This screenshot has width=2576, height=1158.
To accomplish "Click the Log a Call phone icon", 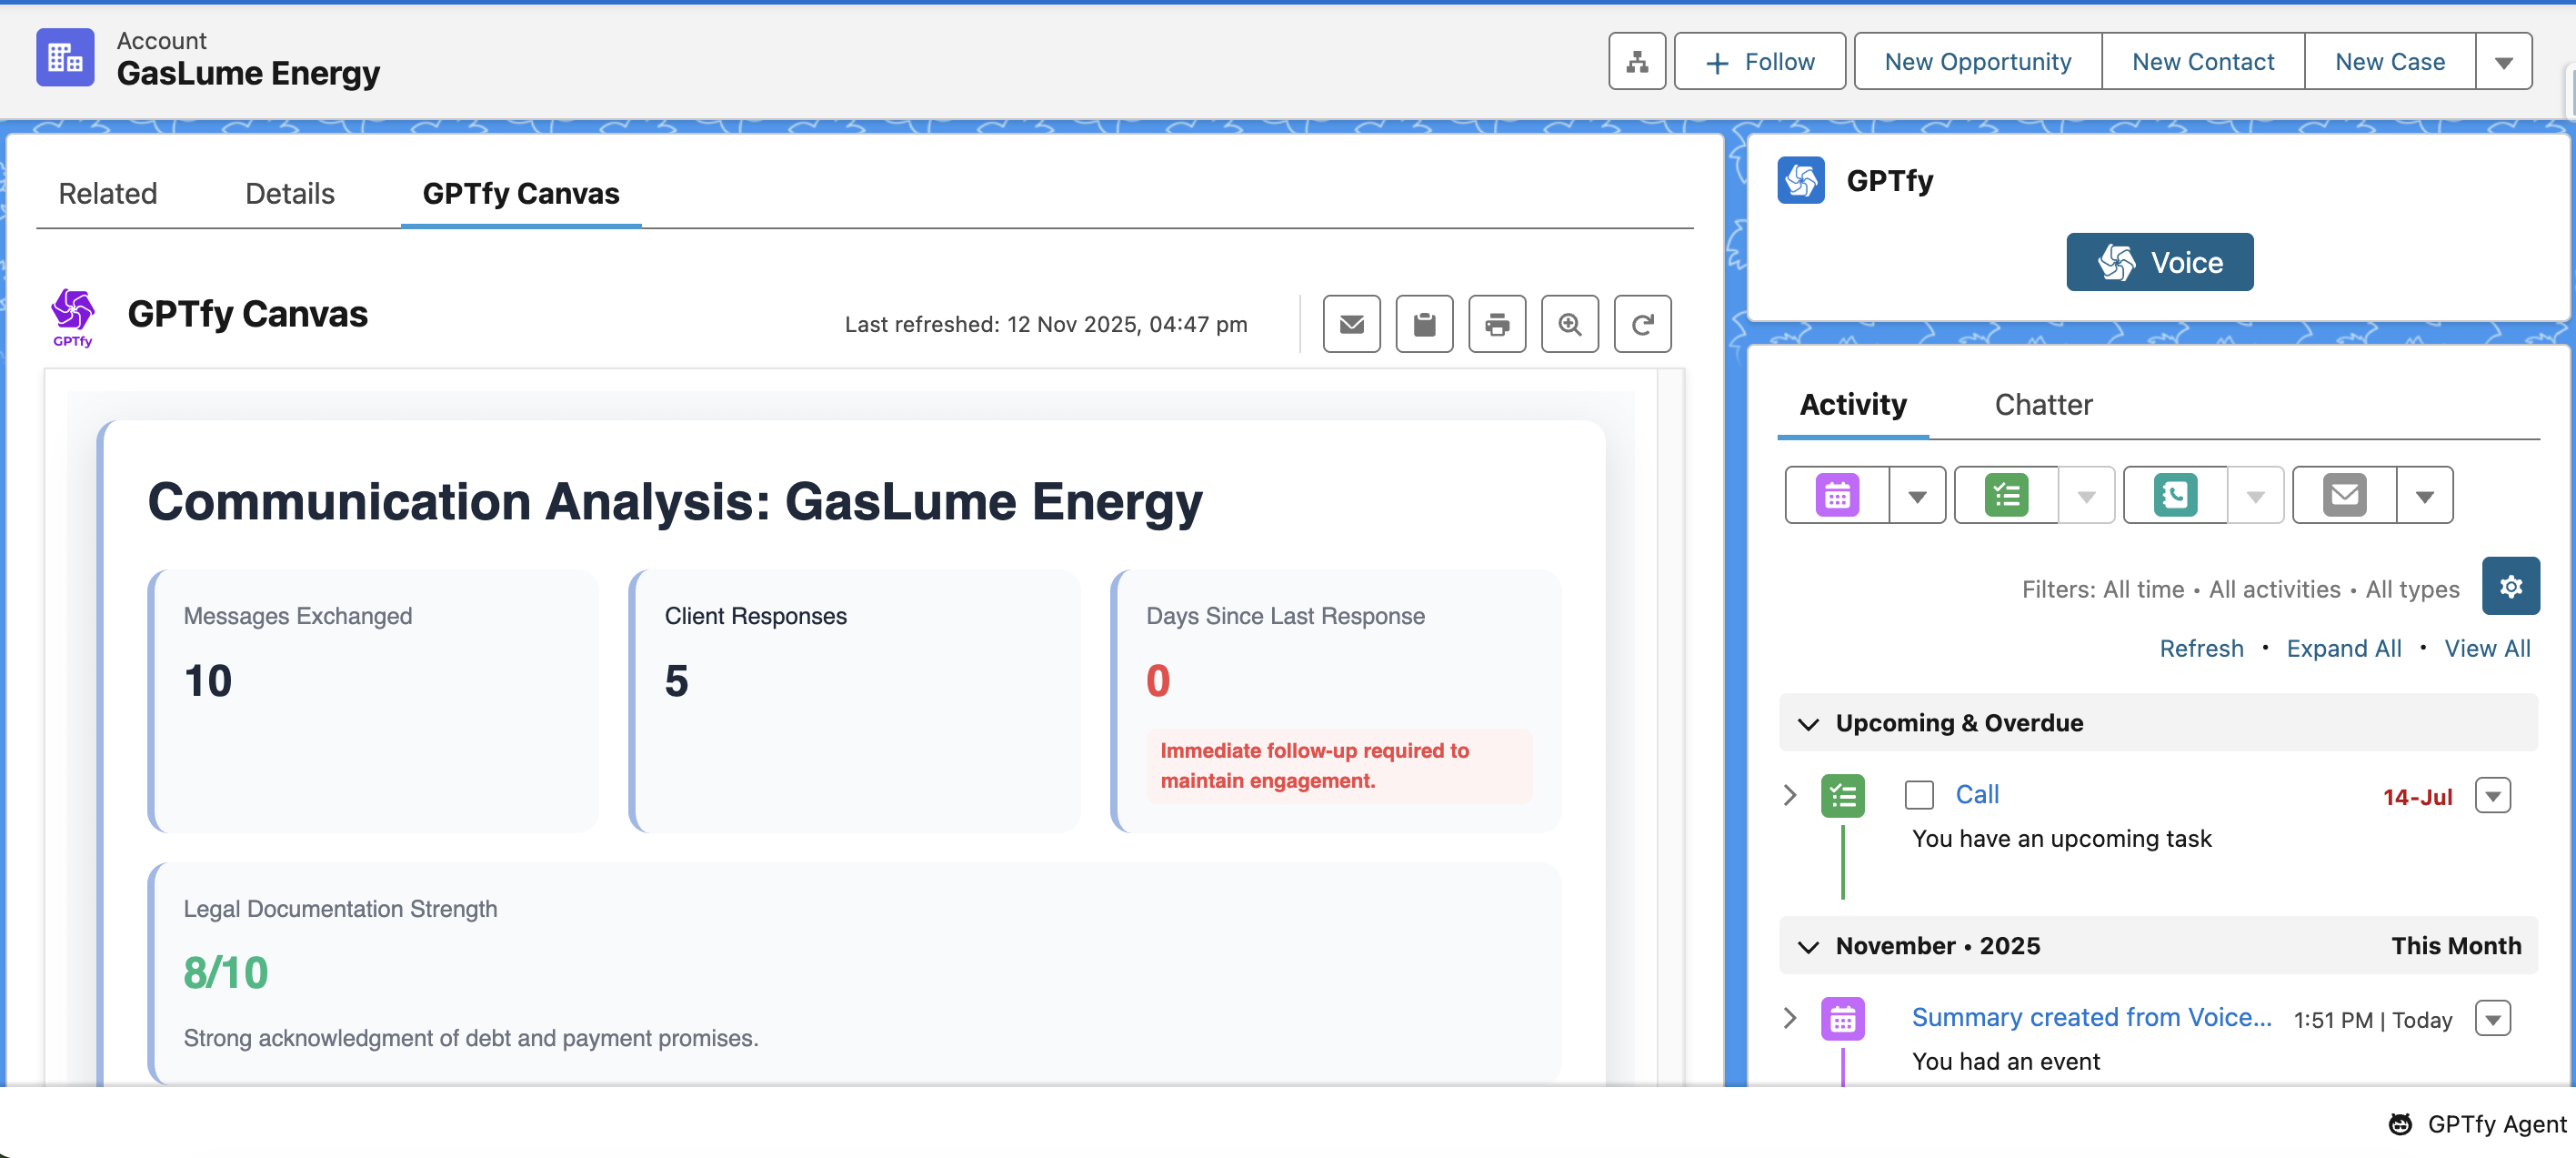I will [2175, 495].
